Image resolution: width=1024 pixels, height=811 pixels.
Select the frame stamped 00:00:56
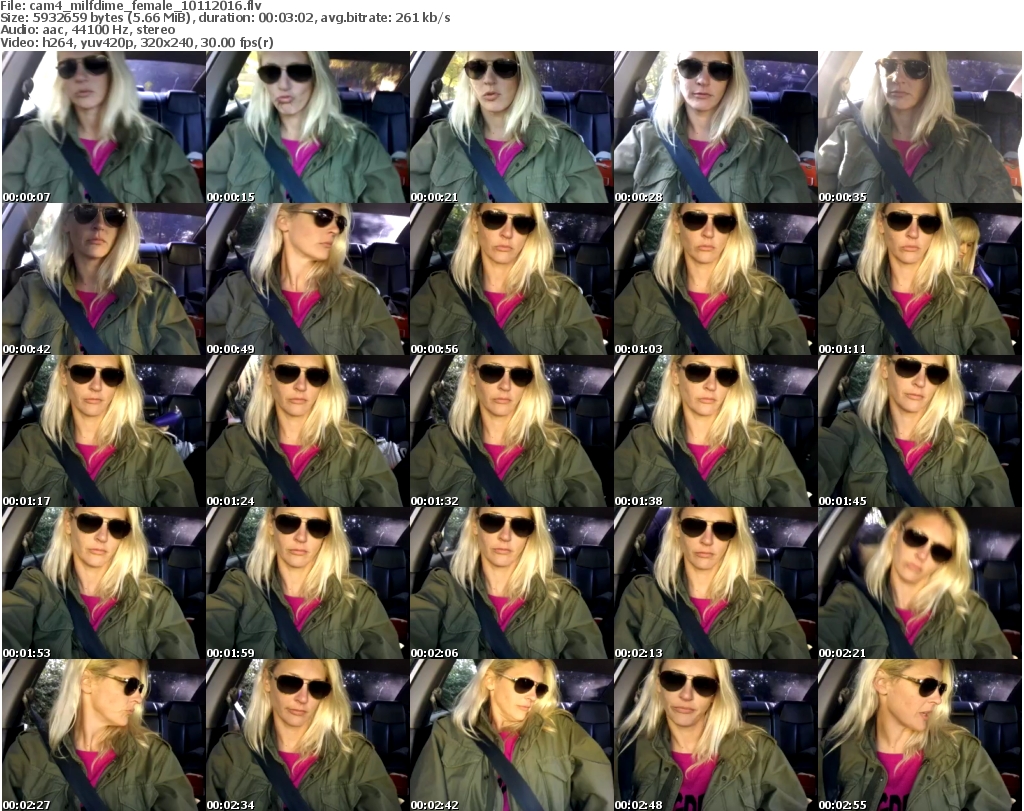click(x=511, y=279)
